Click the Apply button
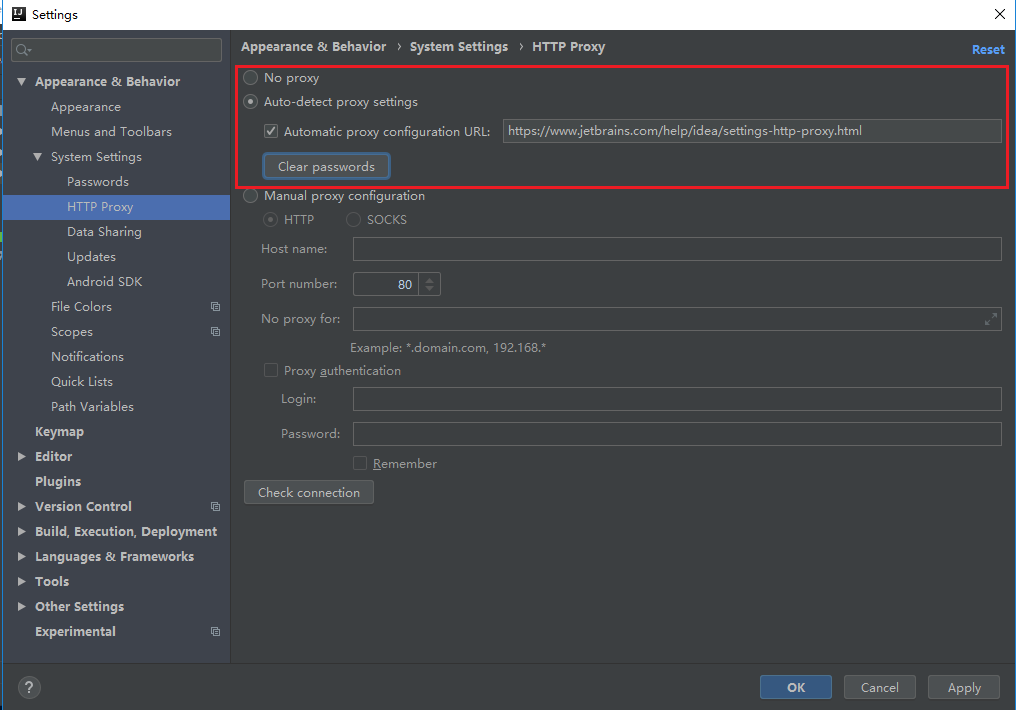Viewport: 1016px width, 710px height. (x=964, y=687)
